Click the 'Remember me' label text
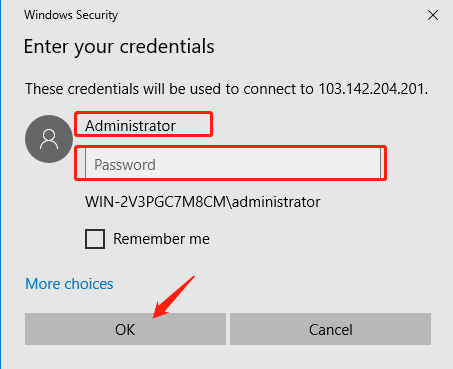The width and height of the screenshot is (453, 369). 161,239
